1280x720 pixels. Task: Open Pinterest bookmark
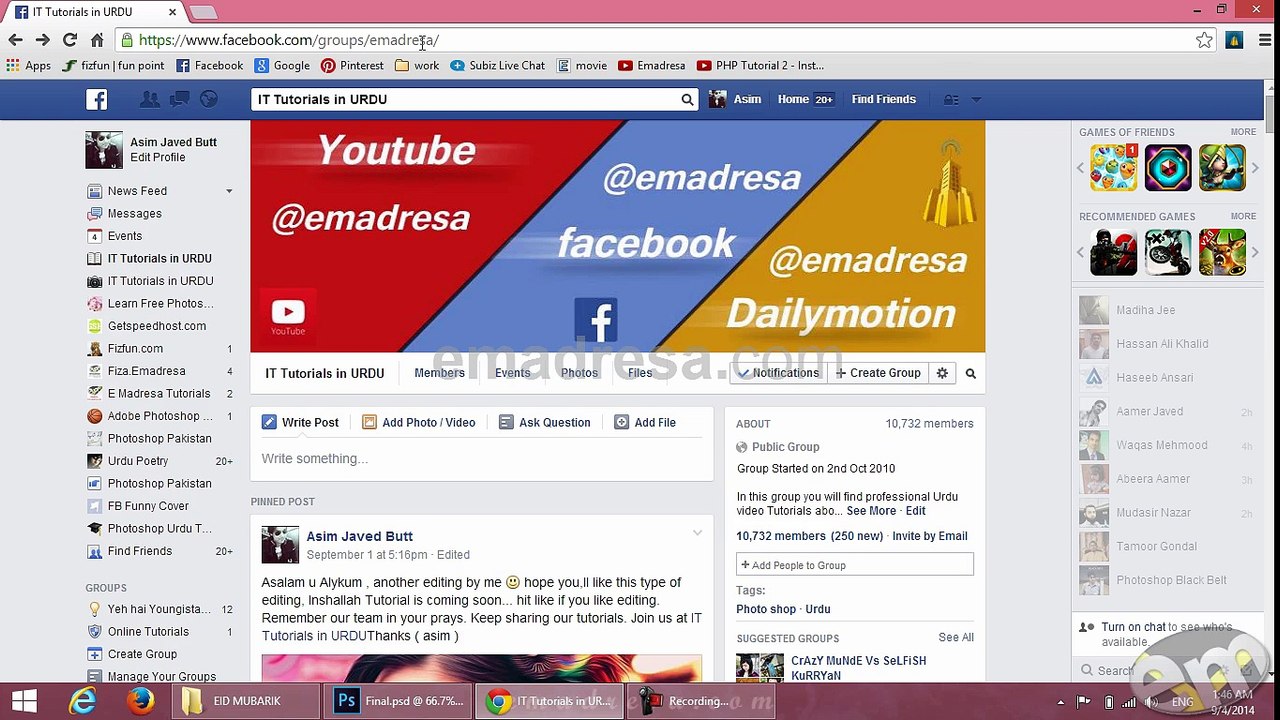point(352,65)
